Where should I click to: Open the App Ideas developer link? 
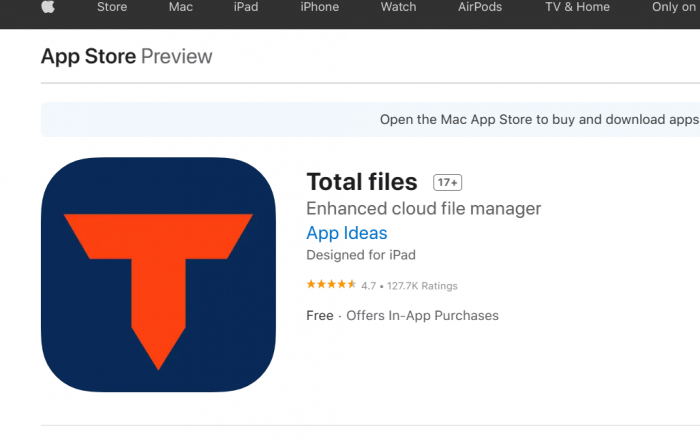(347, 233)
